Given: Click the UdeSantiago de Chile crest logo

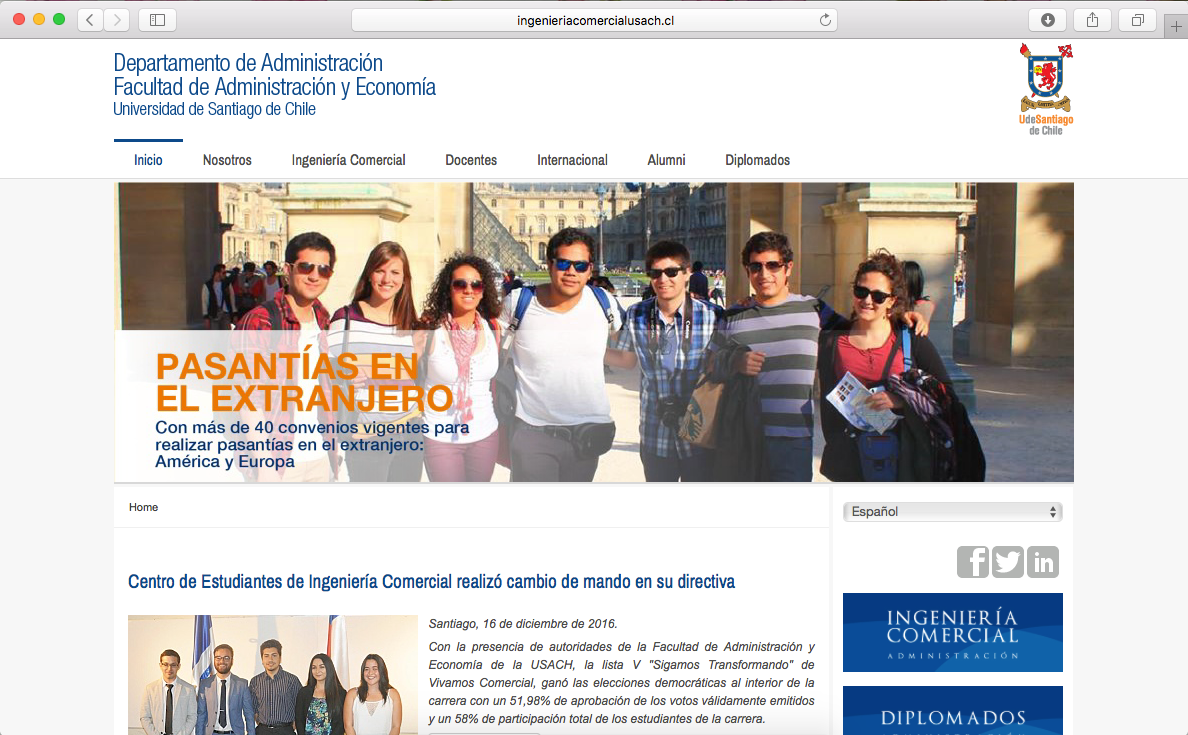Looking at the screenshot, I should click(1046, 89).
